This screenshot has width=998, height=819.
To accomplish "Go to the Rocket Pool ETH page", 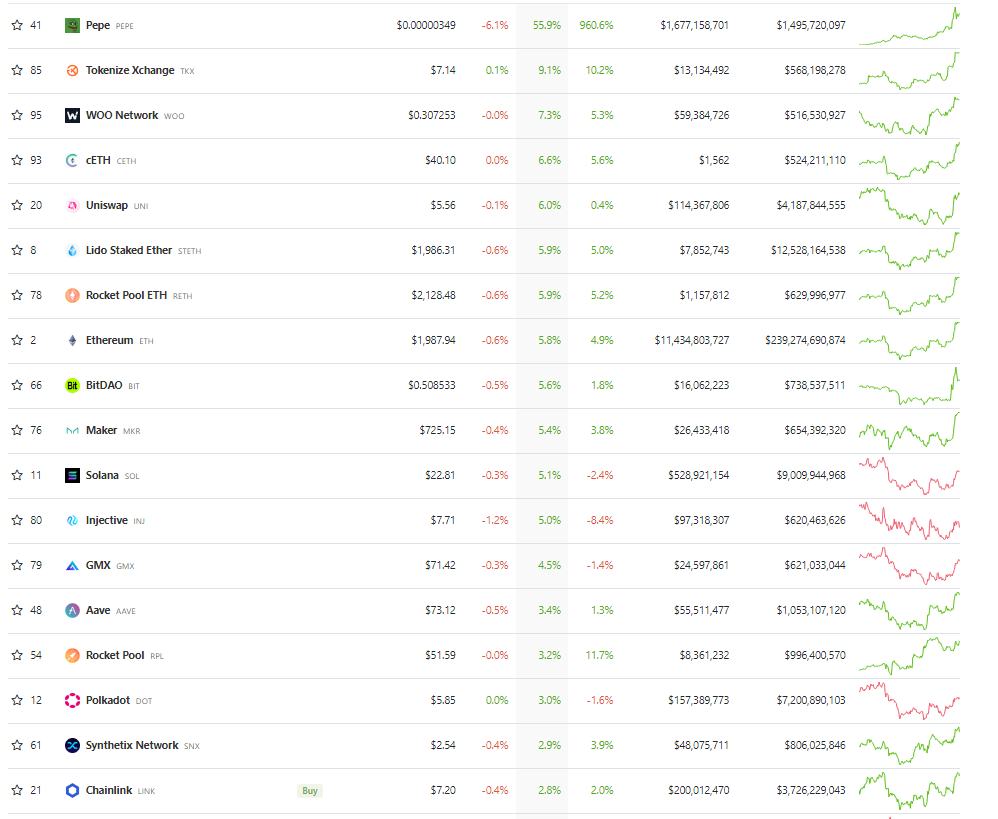I will point(126,295).
